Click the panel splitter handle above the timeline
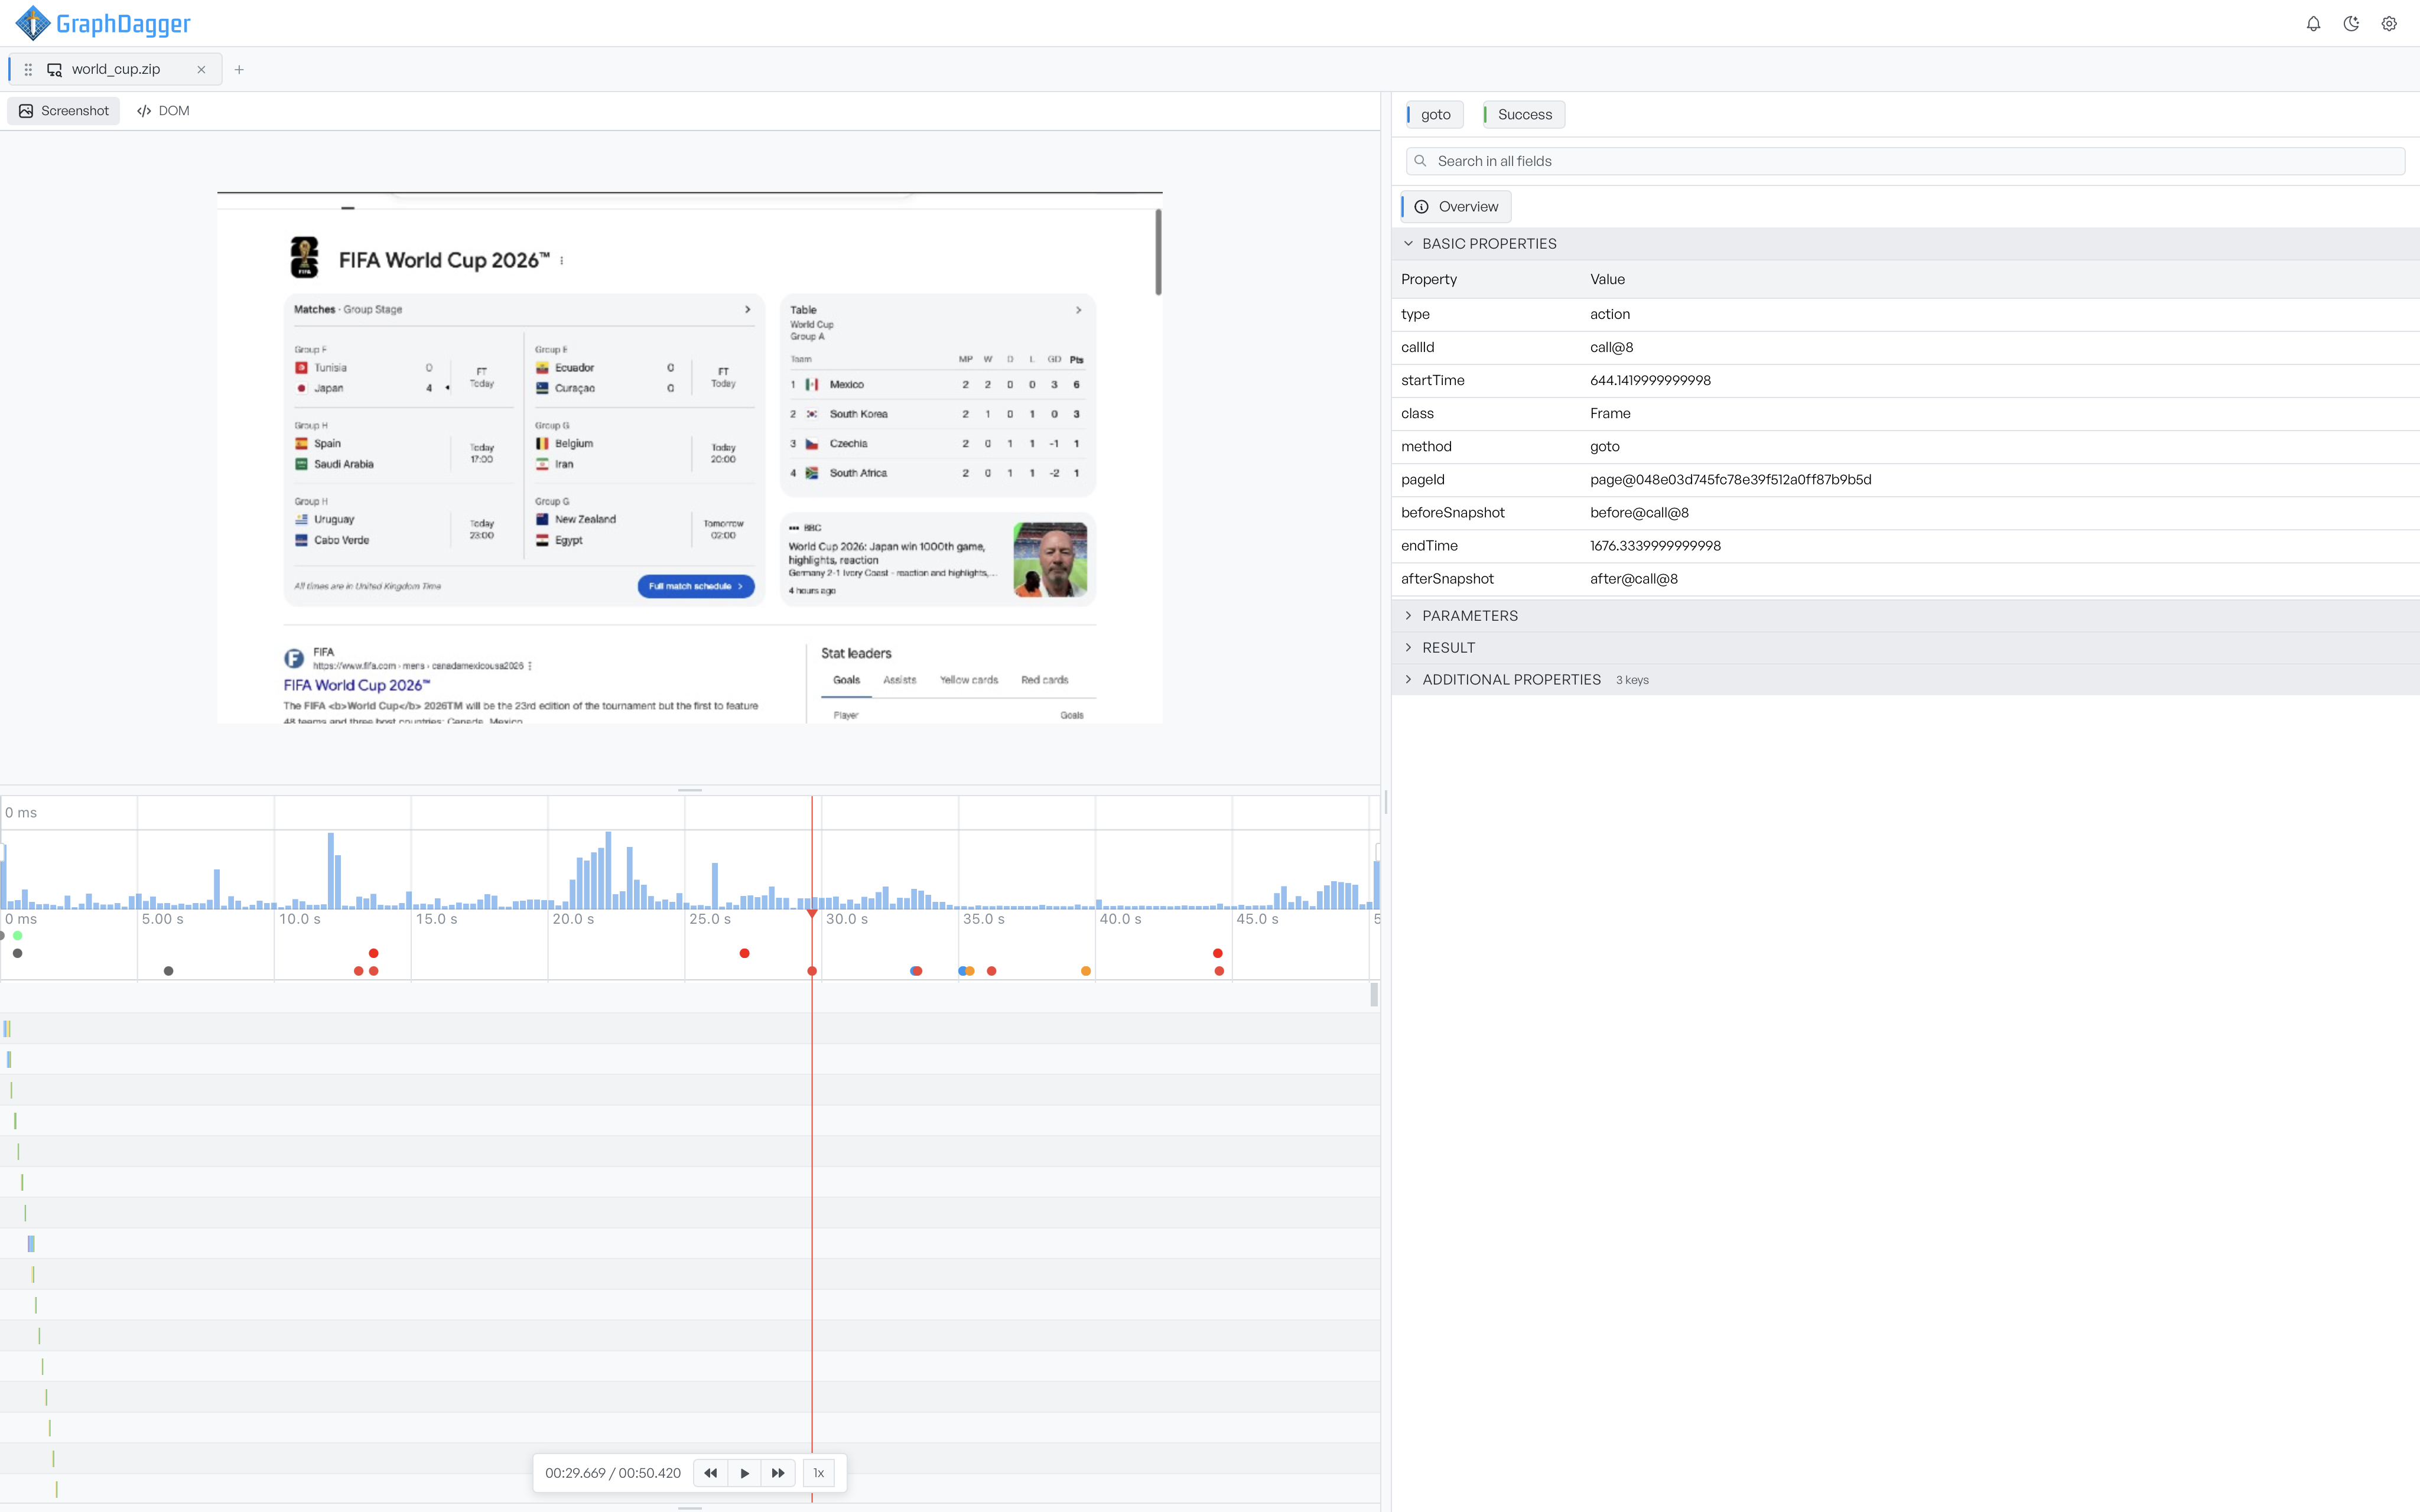Viewport: 2420px width, 1512px height. coord(690,790)
